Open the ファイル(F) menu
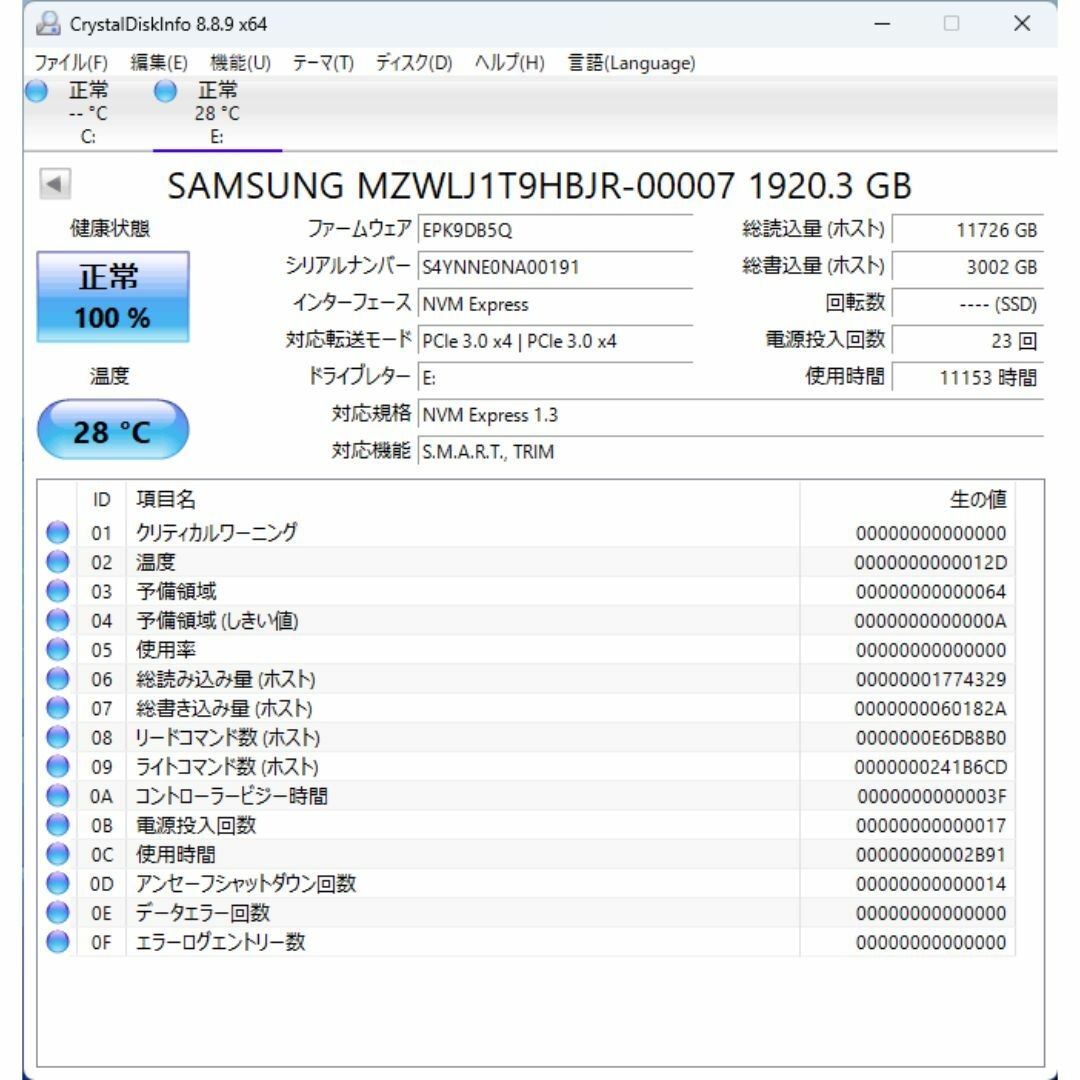The width and height of the screenshot is (1080, 1080). [x=71, y=63]
